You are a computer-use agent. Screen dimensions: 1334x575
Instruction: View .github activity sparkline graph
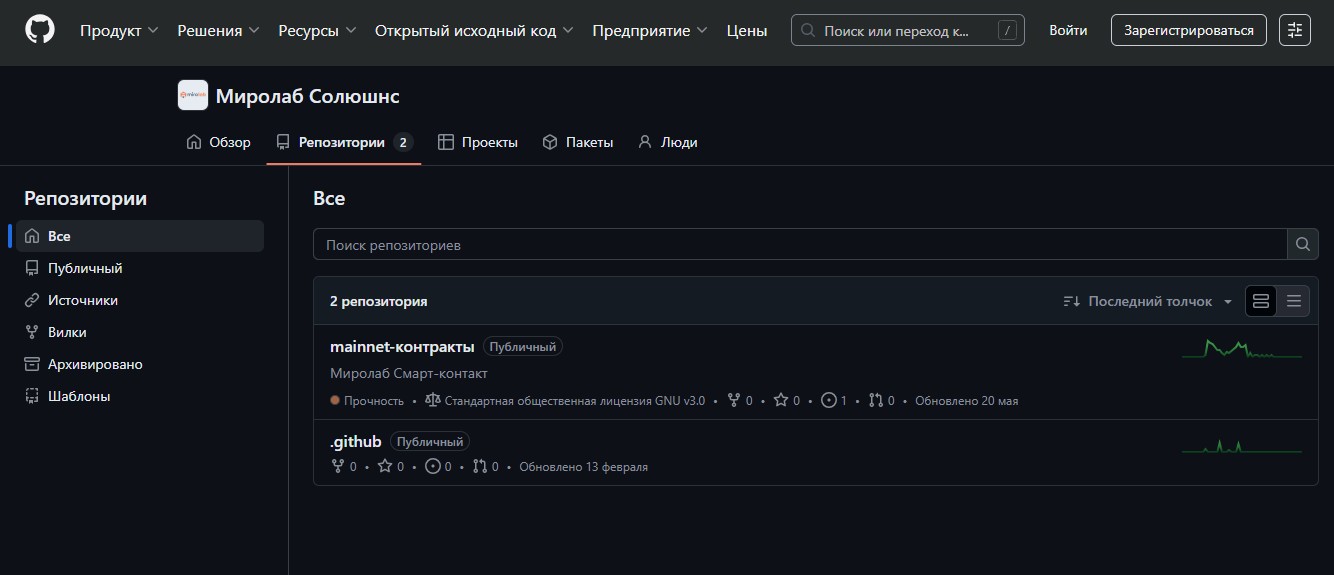[1242, 446]
